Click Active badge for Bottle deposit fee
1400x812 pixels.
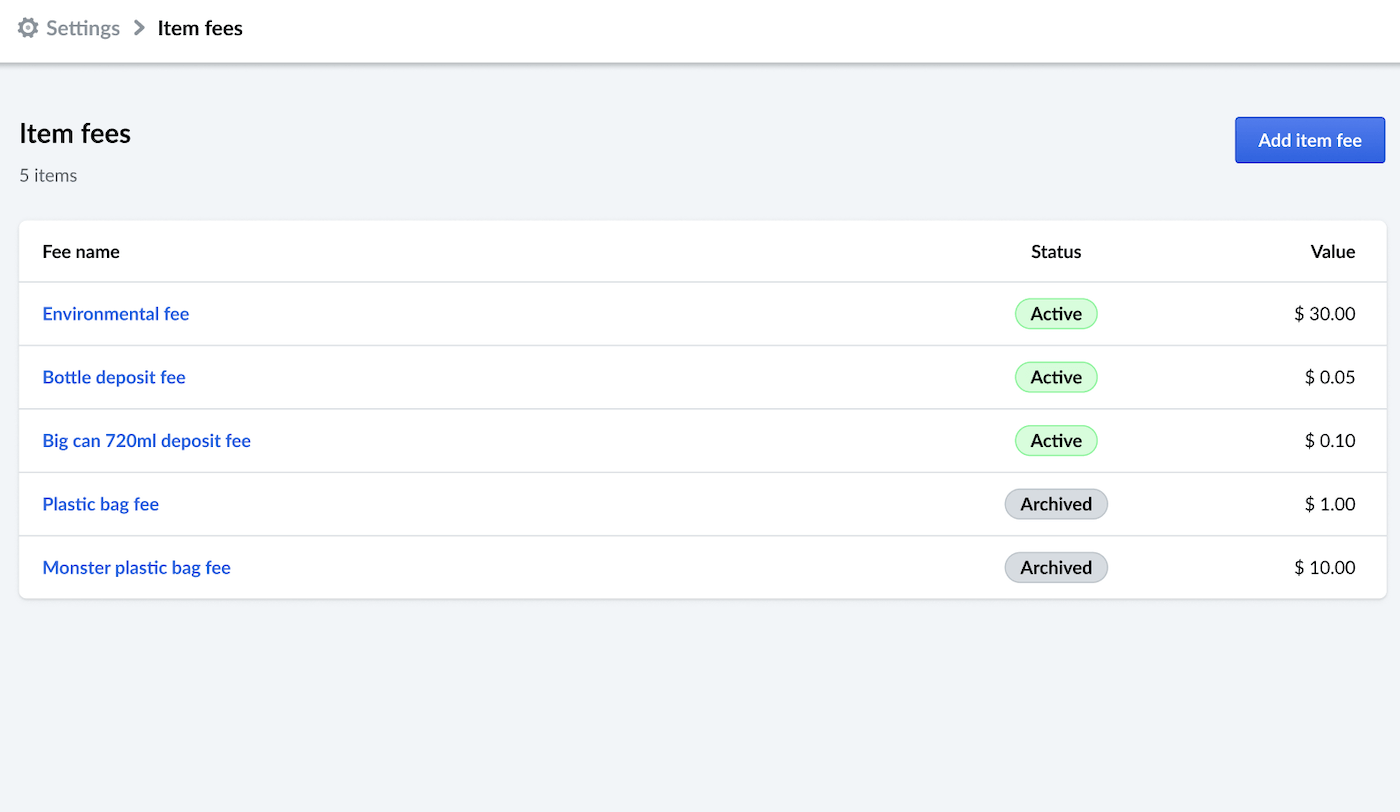pos(1056,377)
